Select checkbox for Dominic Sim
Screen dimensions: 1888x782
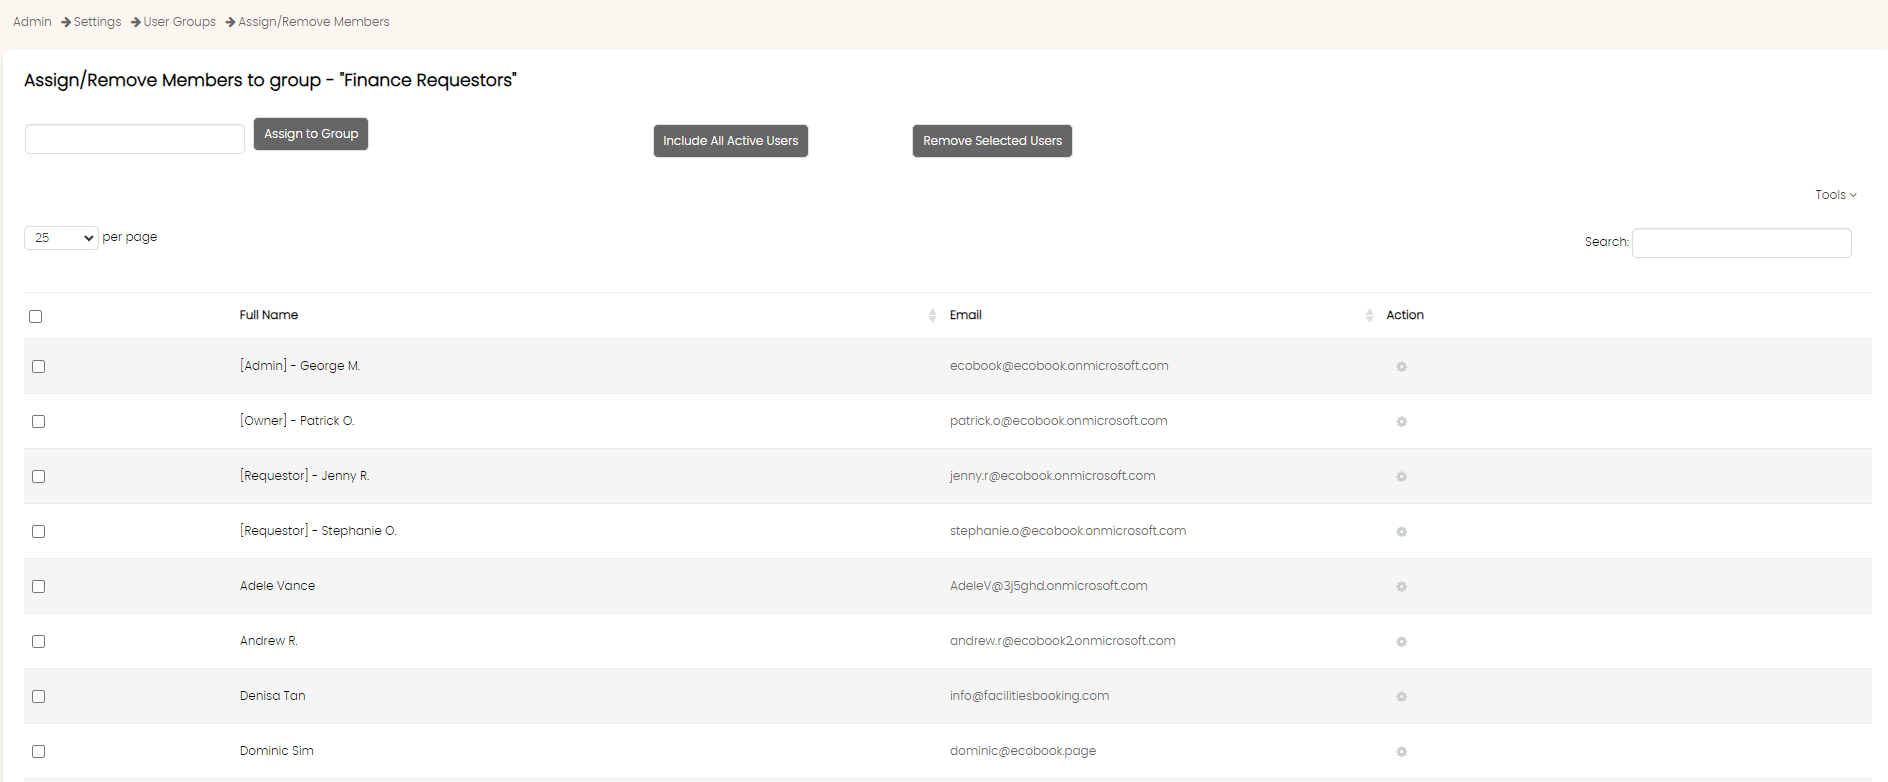coord(38,751)
